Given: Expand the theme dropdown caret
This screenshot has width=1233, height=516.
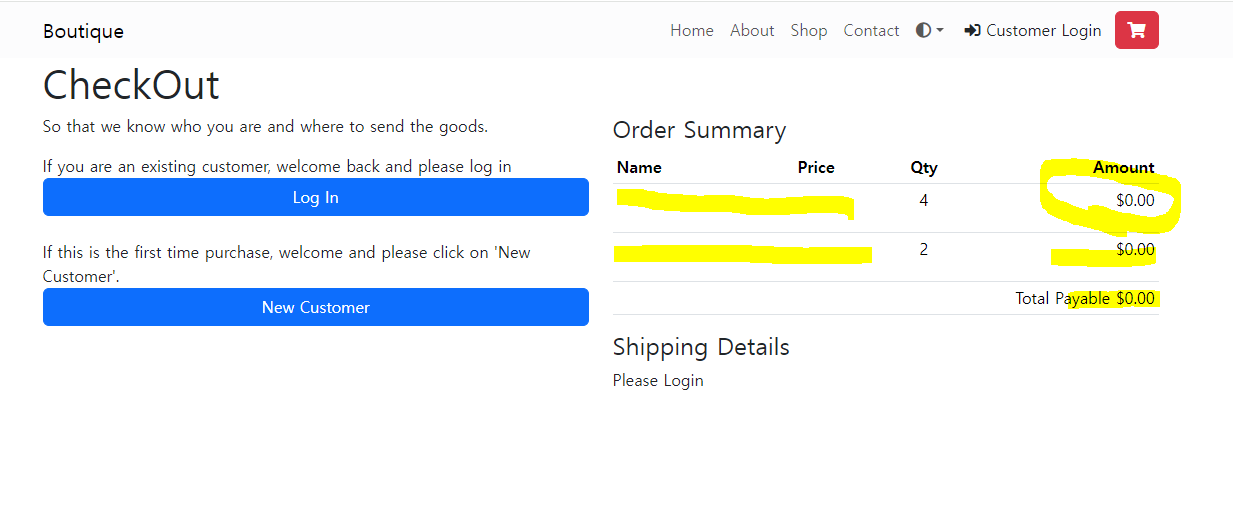Looking at the screenshot, I should tap(940, 31).
